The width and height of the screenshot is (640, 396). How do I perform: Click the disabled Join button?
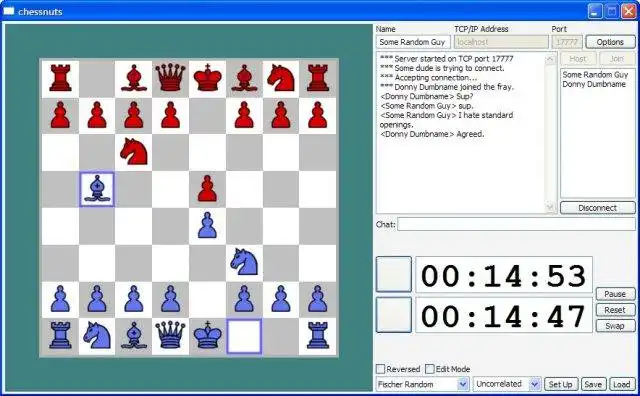pos(617,59)
